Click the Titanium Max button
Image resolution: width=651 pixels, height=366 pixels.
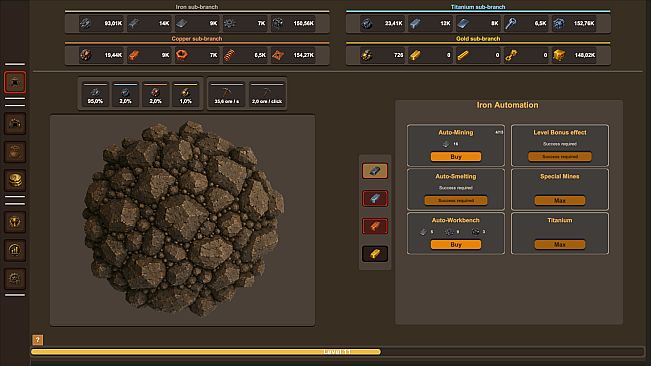[x=560, y=244]
